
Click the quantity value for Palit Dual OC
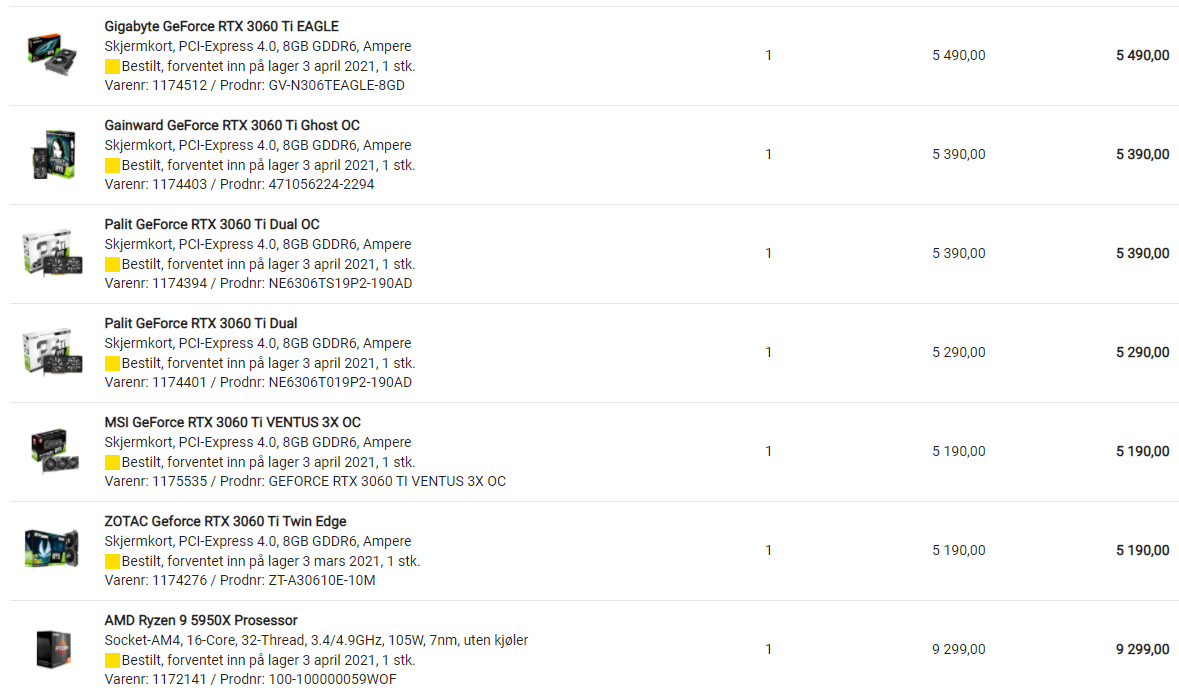click(768, 253)
